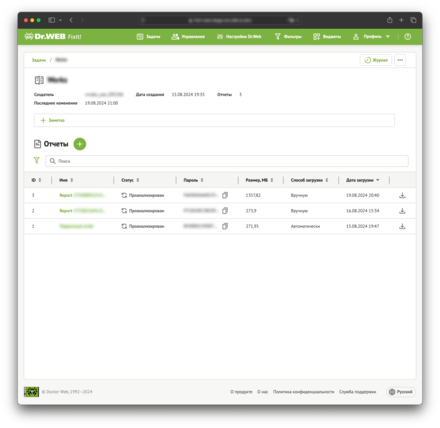Sort by Дата загрузки column arrow

(x=378, y=180)
